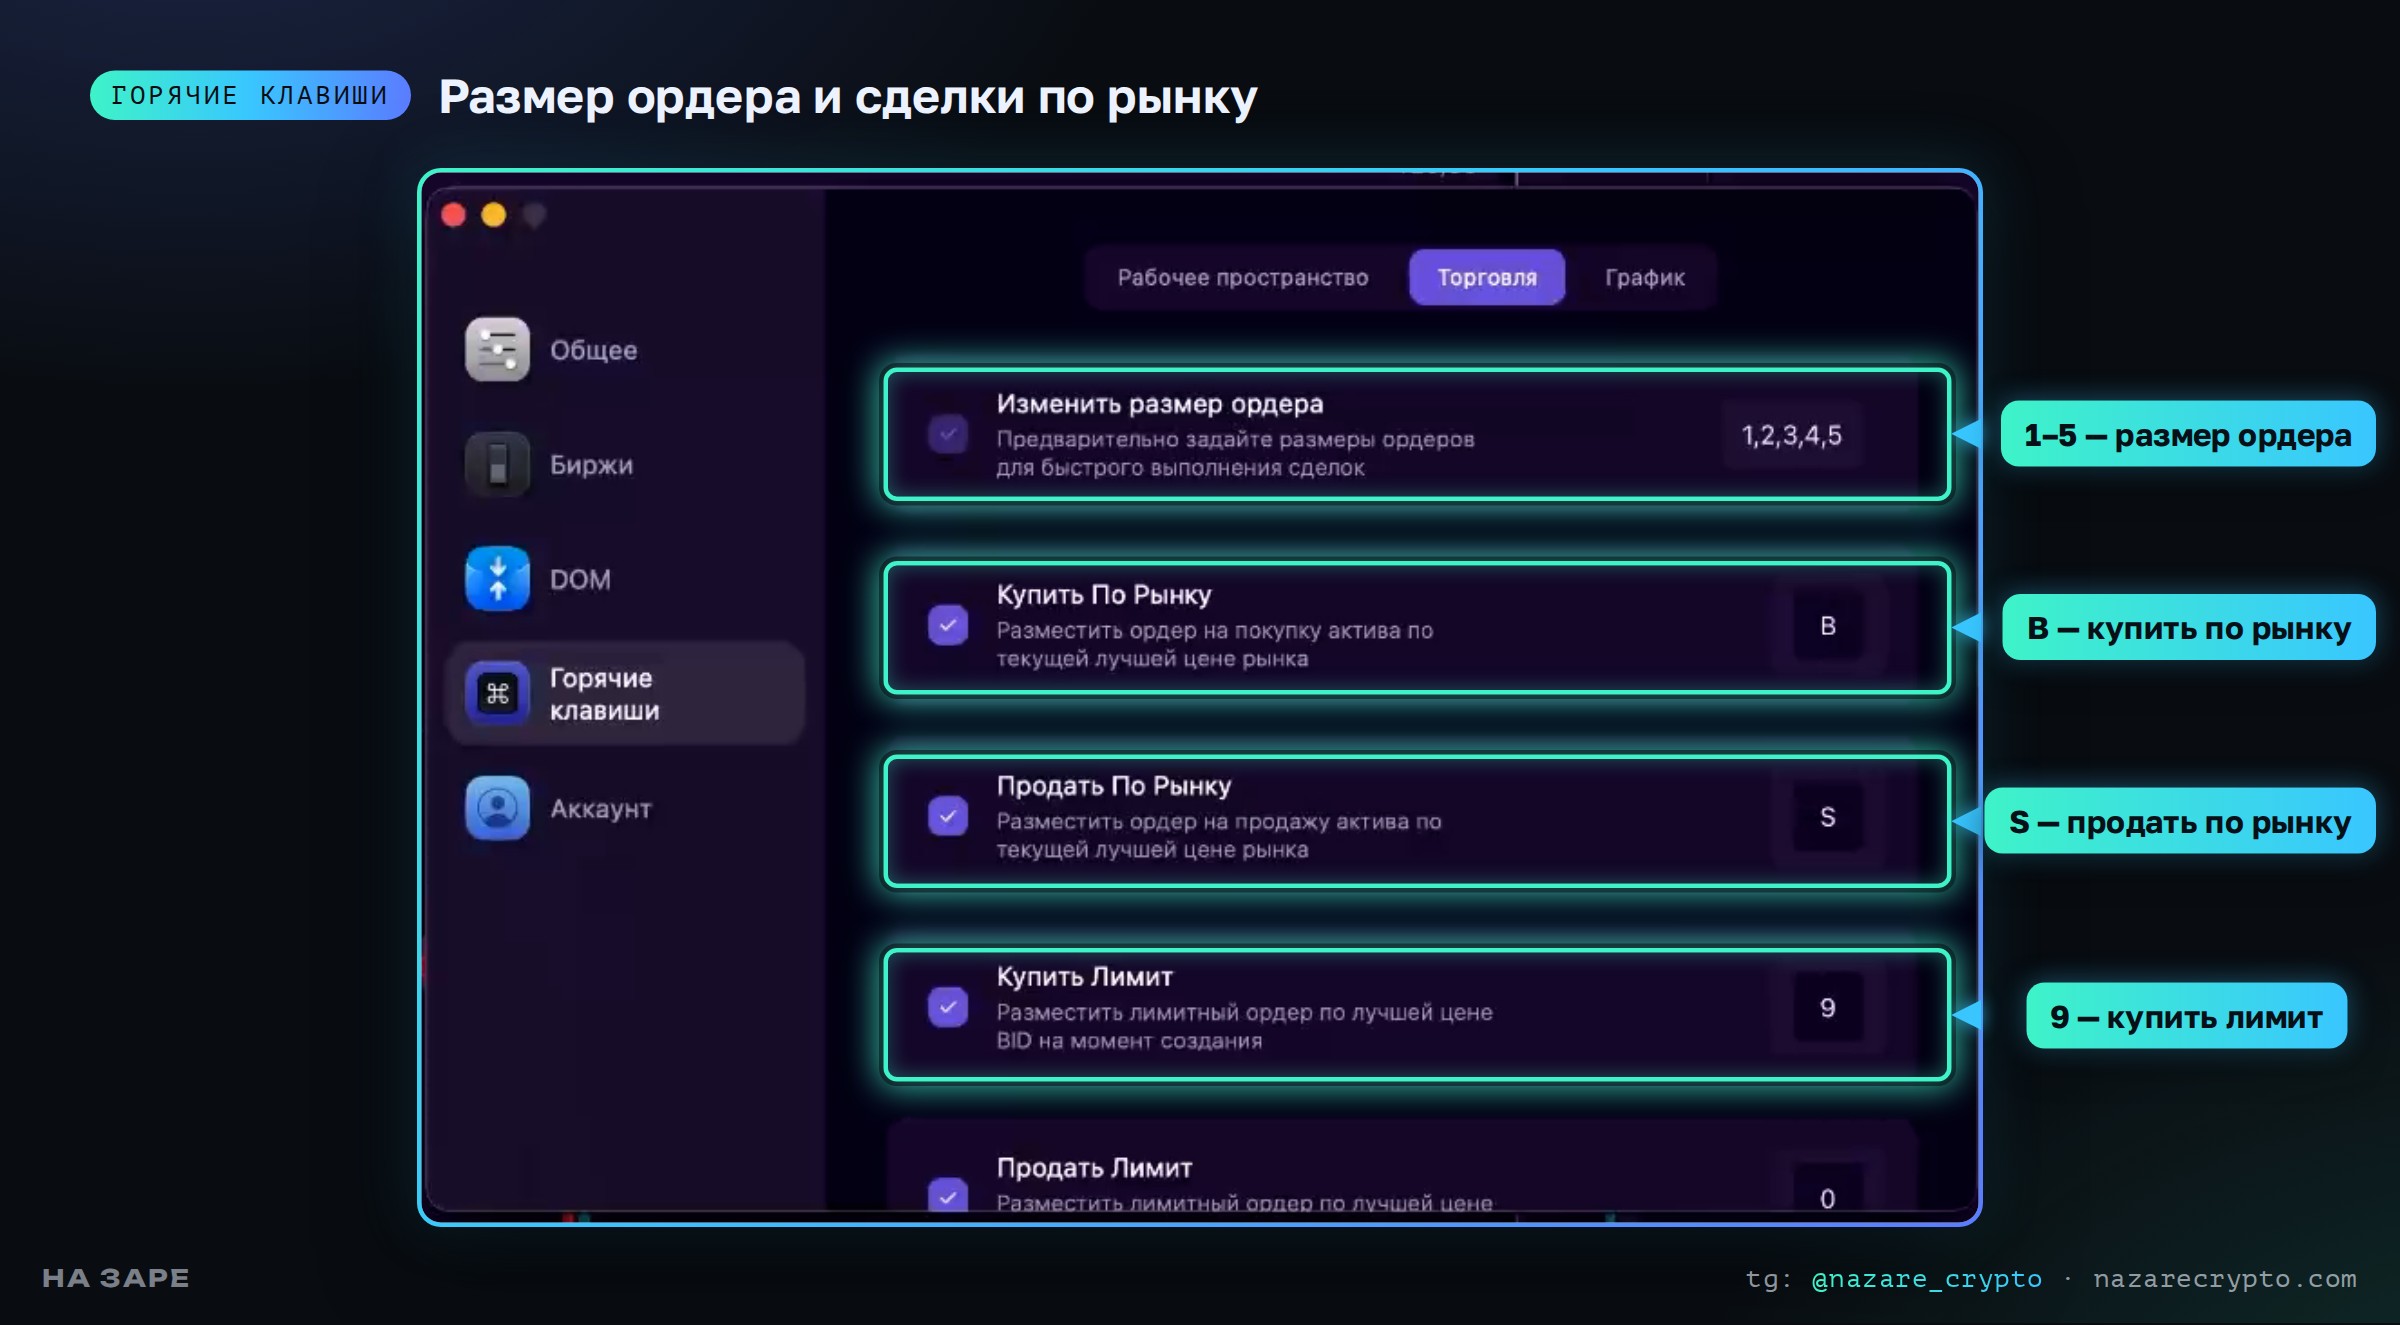Screen dimensions: 2400x1325
Task: Switch to the График tab
Action: coord(1645,277)
